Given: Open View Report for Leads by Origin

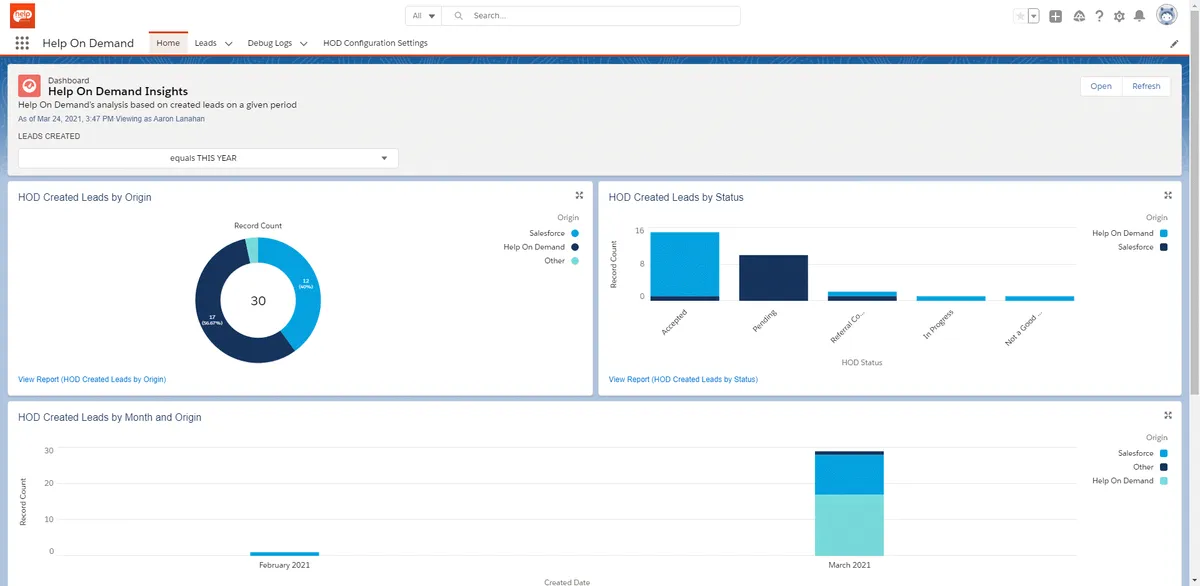Looking at the screenshot, I should 92,380.
